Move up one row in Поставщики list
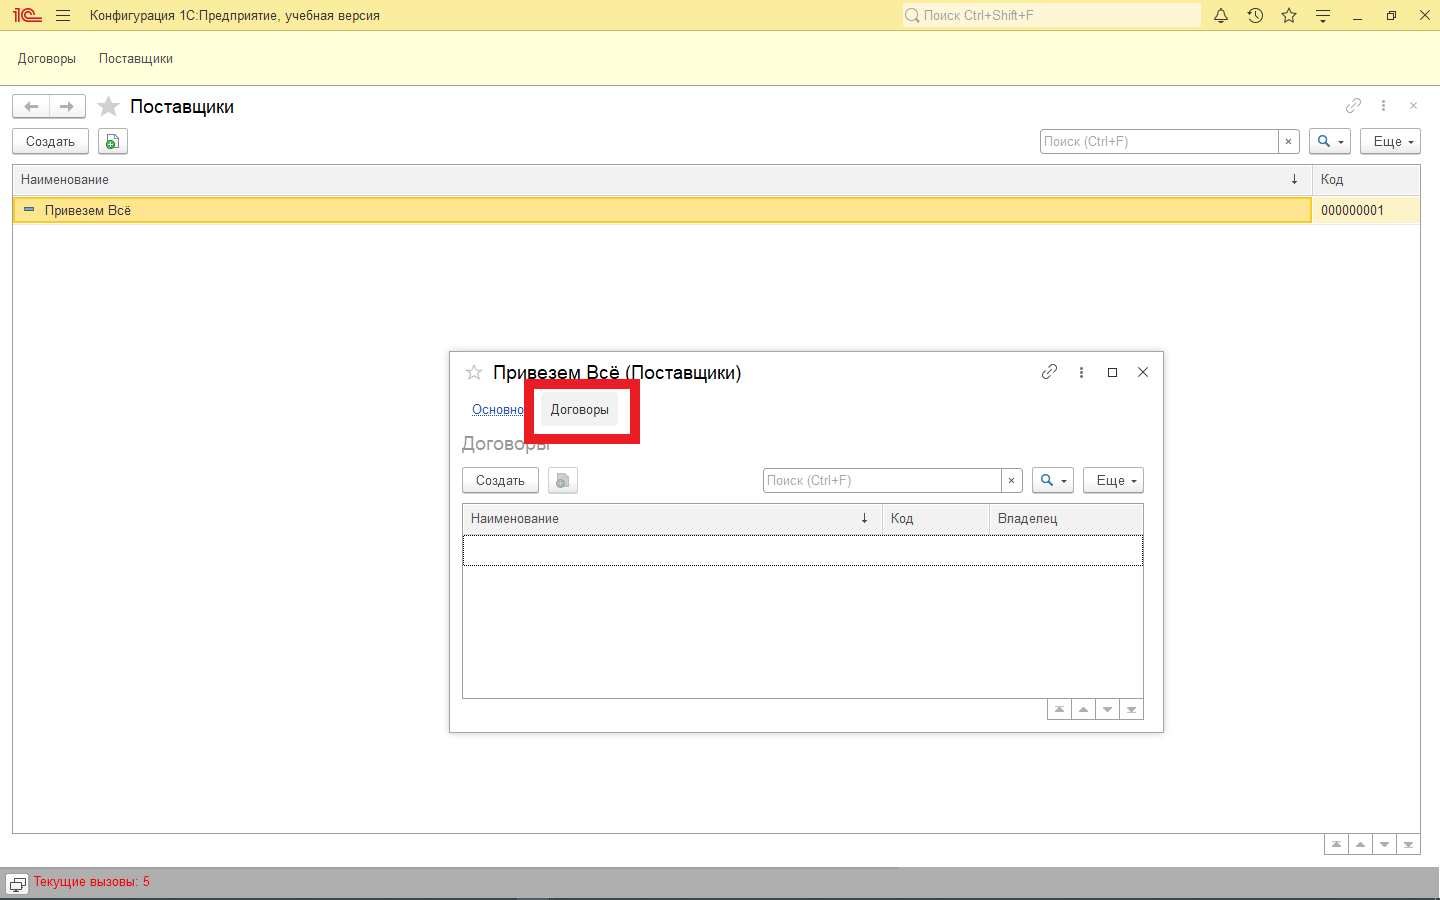The width and height of the screenshot is (1440, 900). [x=1360, y=845]
